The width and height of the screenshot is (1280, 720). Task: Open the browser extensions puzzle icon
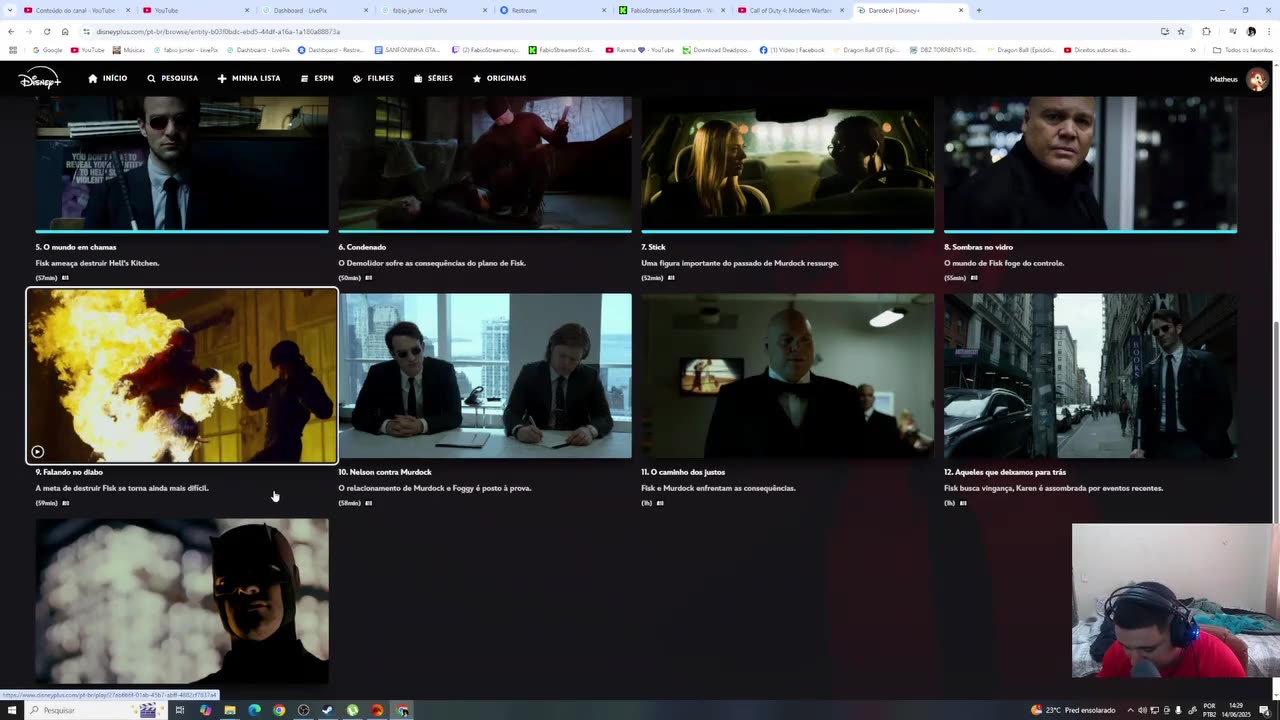1206,31
